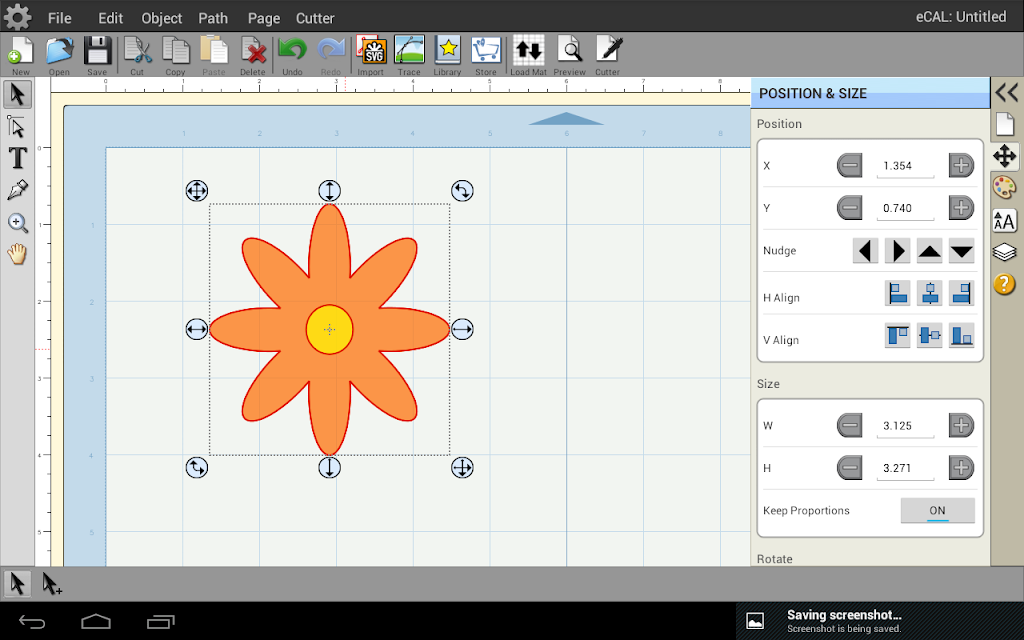Click the Load Mat icon
The image size is (1024, 640).
point(528,56)
